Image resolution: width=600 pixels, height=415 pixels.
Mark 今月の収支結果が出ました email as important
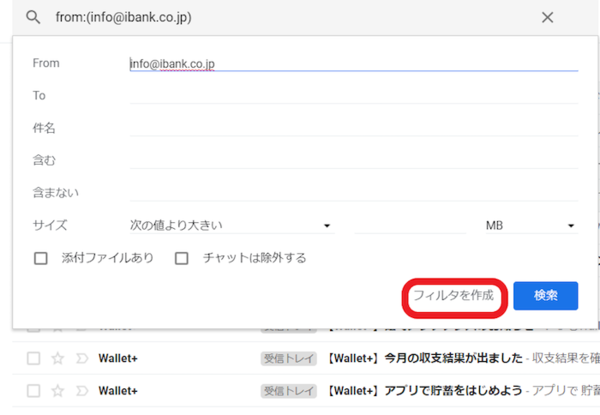(82, 358)
